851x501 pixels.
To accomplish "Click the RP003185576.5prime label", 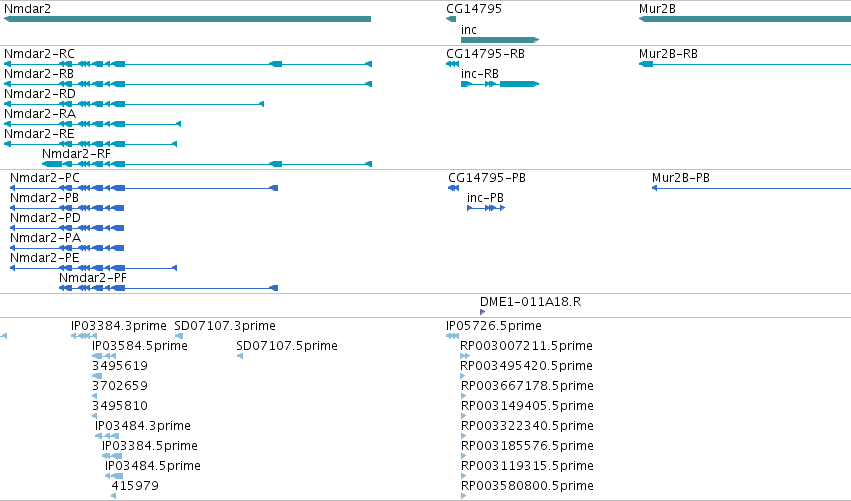I will click(527, 446).
